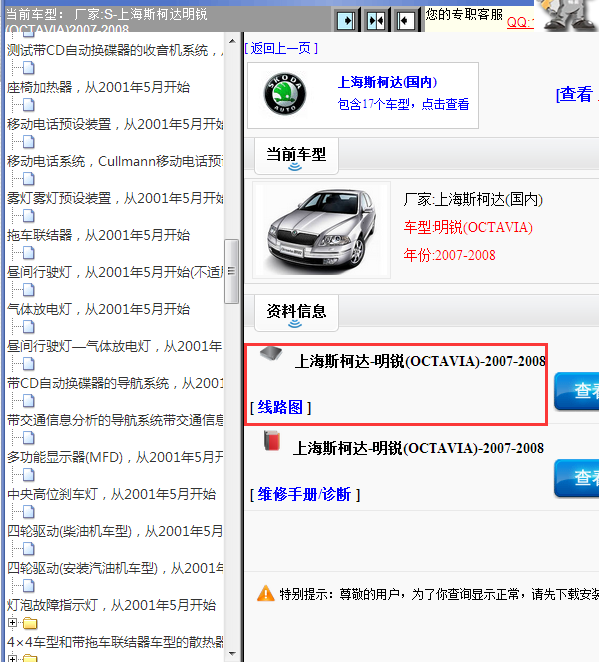Click the customer service mascot image
The height and width of the screenshot is (662, 599).
pos(568,16)
